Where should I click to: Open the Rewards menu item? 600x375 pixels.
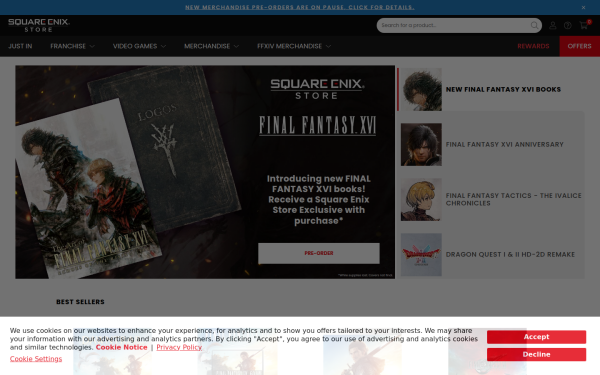click(x=533, y=46)
